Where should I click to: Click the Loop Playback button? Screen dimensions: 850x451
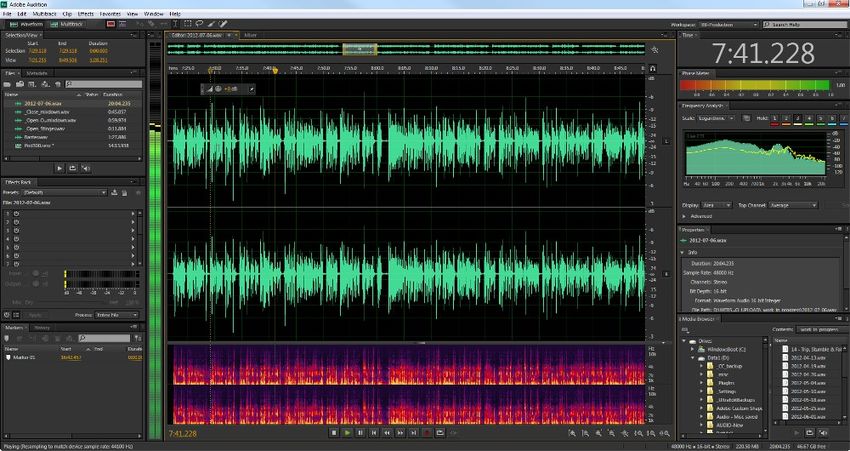pos(440,433)
